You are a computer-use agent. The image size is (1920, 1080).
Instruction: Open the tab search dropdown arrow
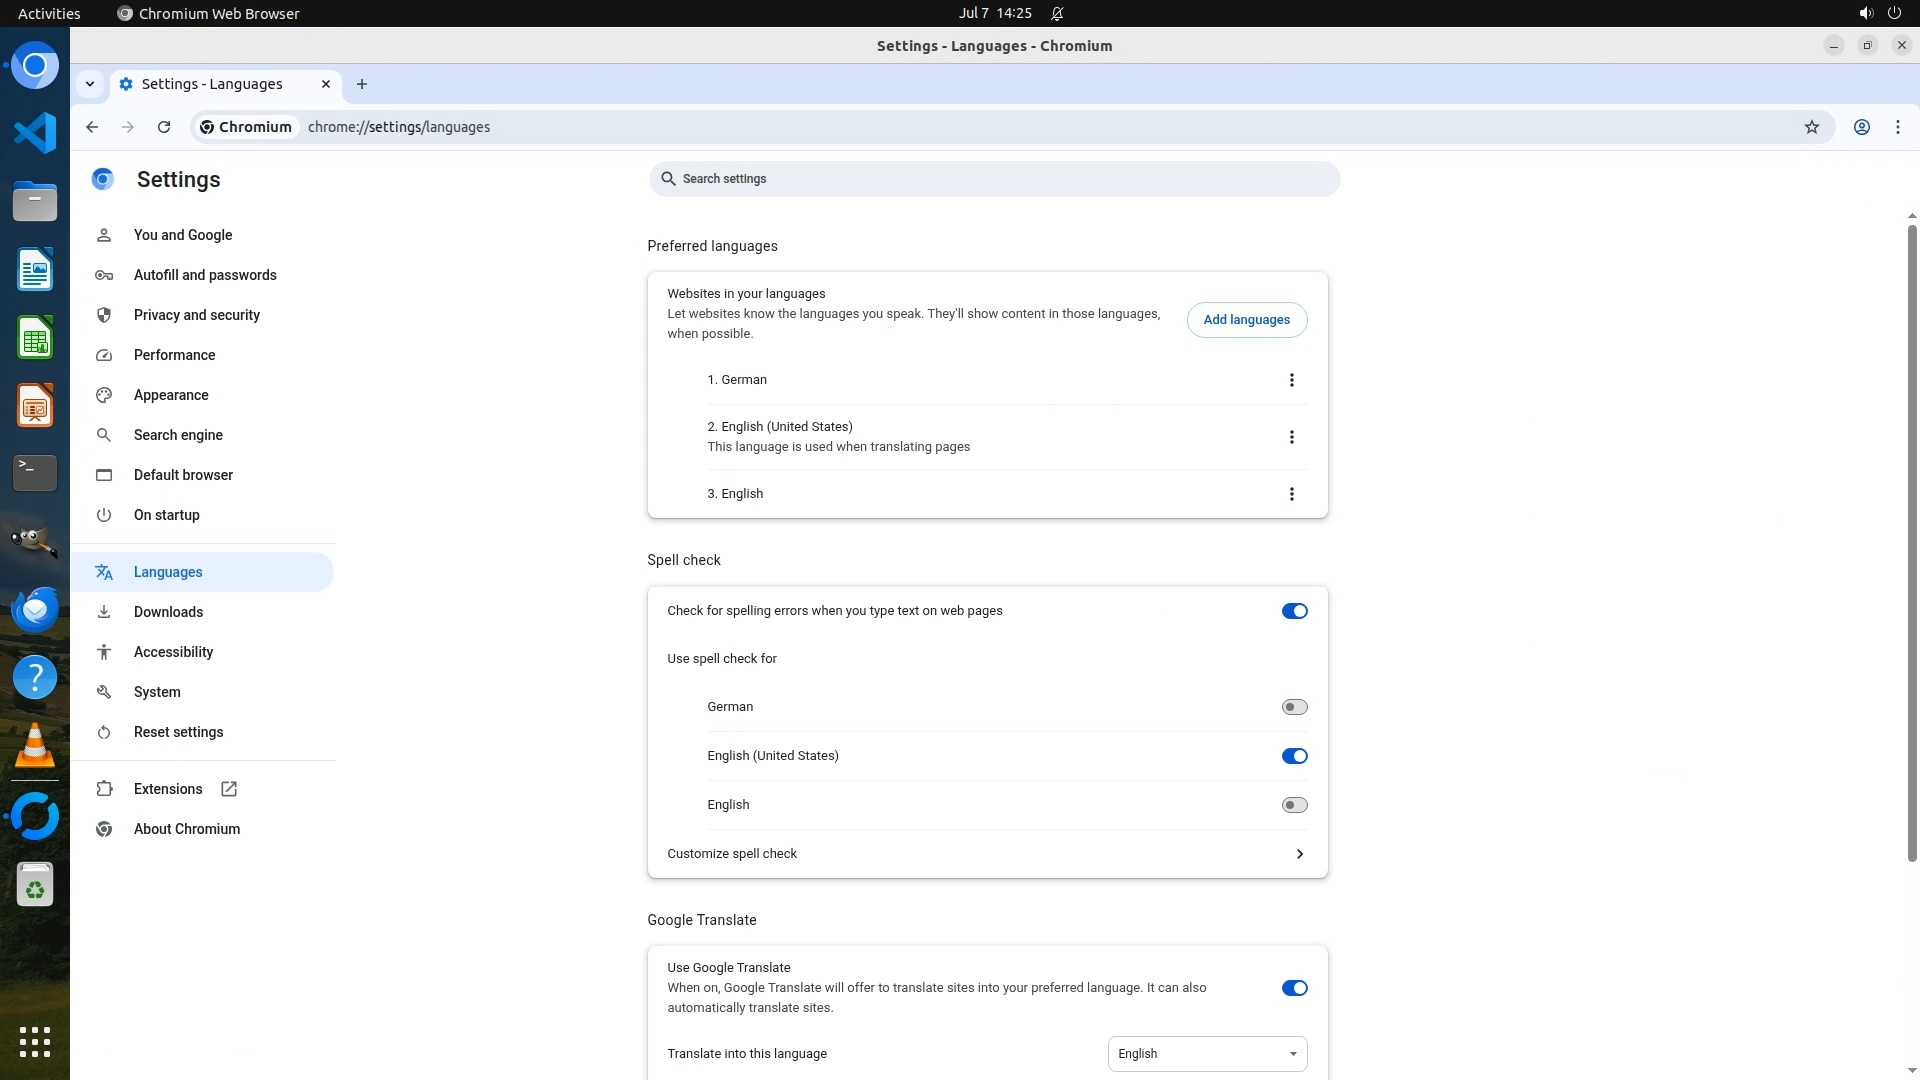tap(90, 84)
